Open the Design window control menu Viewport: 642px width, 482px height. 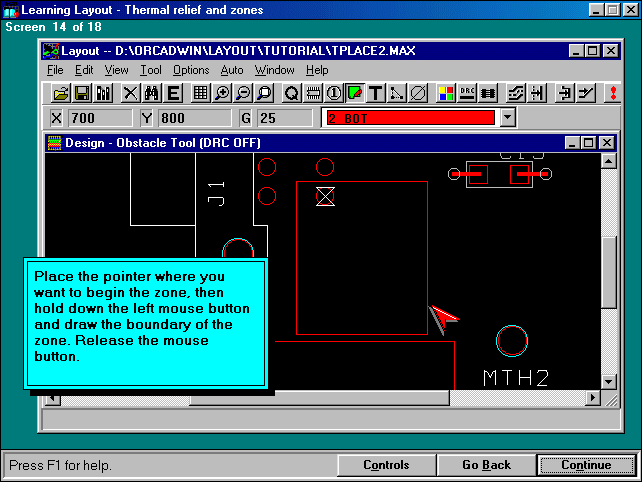55,143
